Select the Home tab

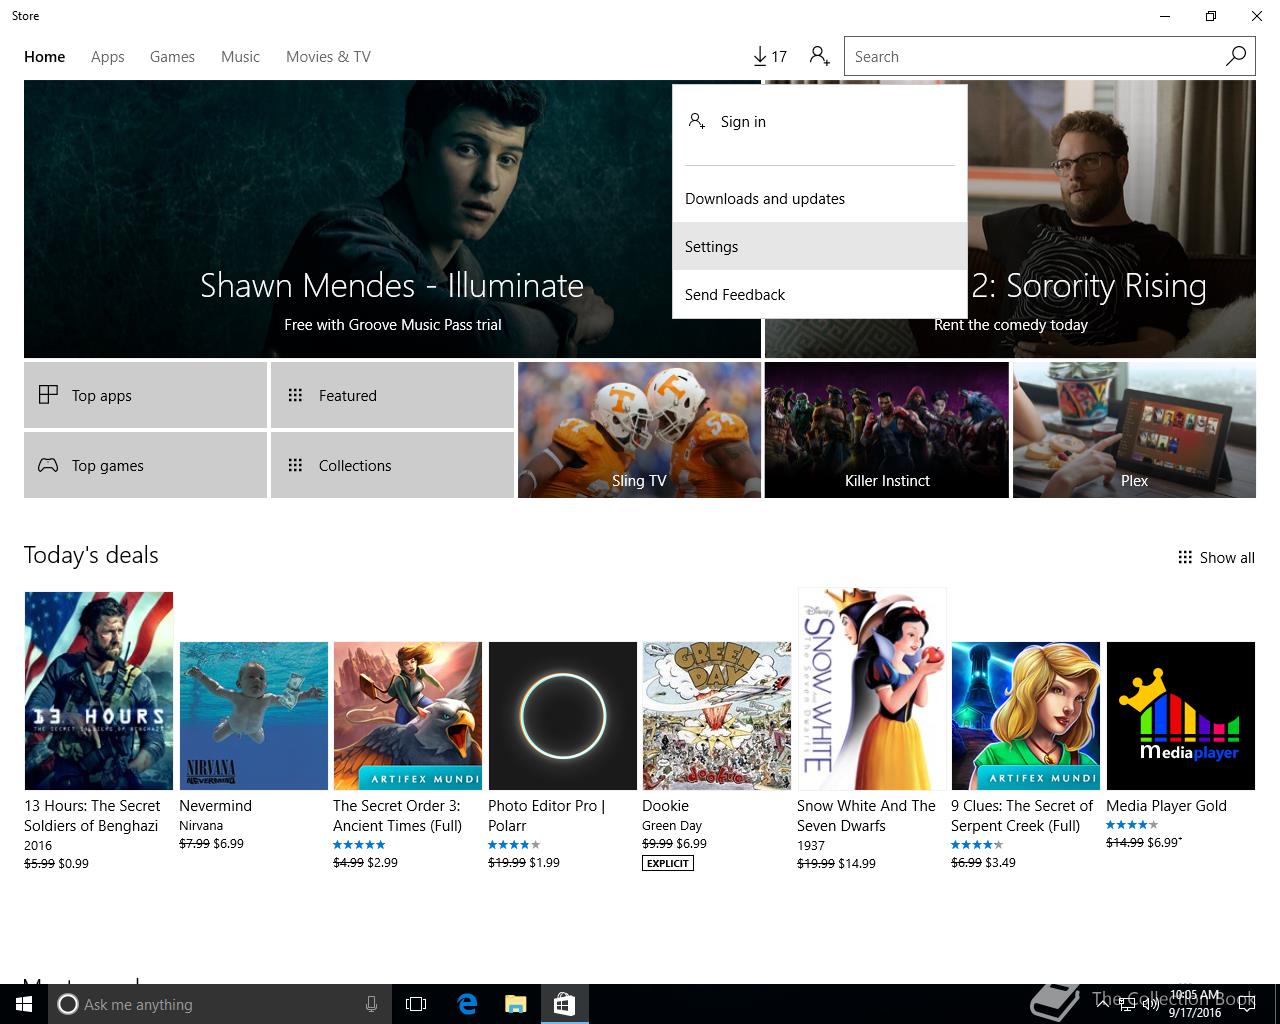click(45, 56)
